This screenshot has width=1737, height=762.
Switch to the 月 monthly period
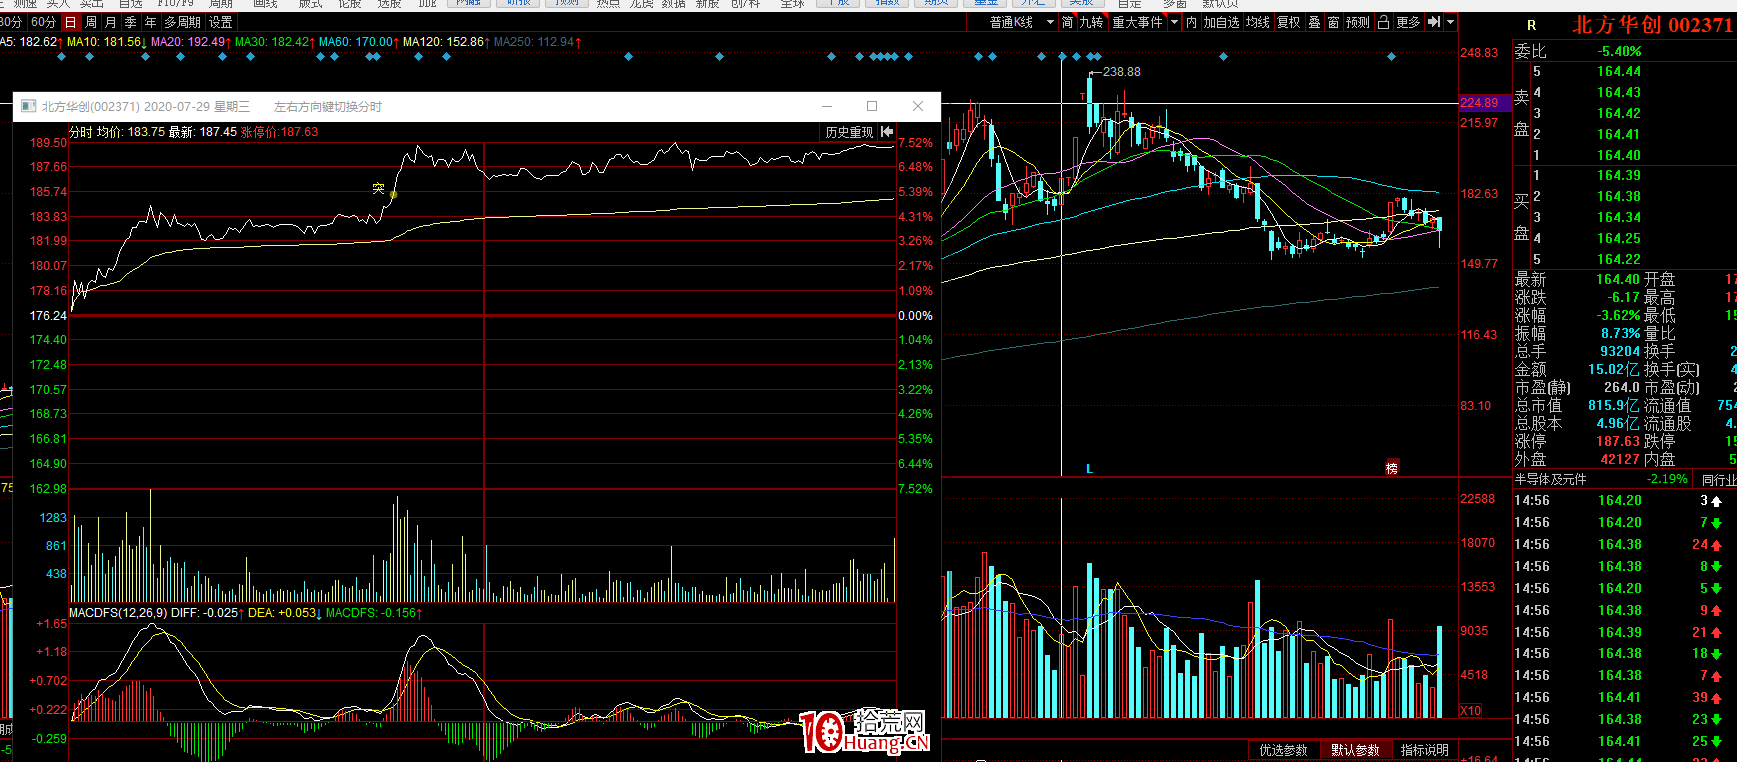pos(111,22)
